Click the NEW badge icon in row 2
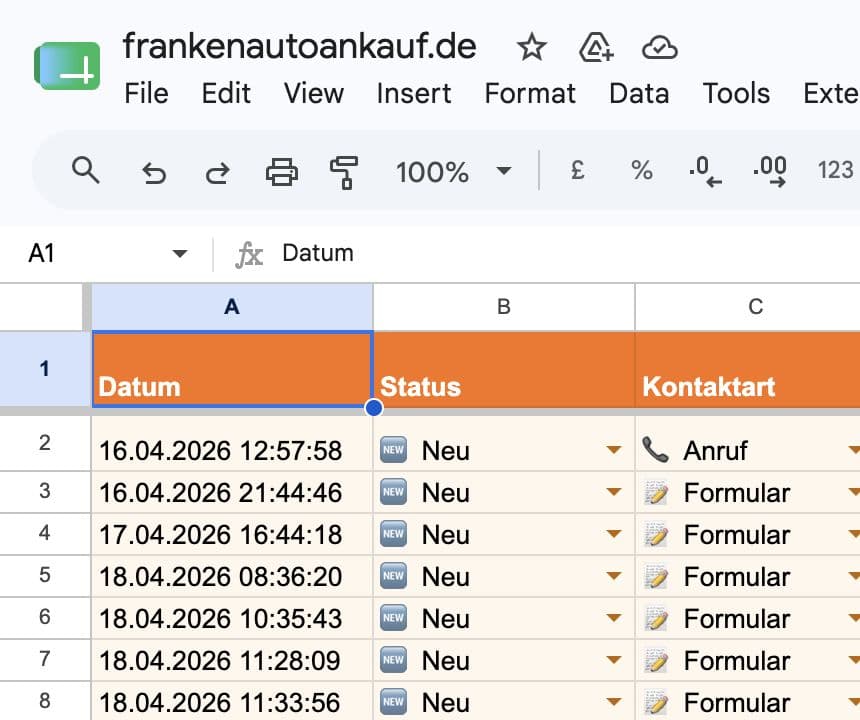860x720 pixels. pyautogui.click(x=393, y=450)
